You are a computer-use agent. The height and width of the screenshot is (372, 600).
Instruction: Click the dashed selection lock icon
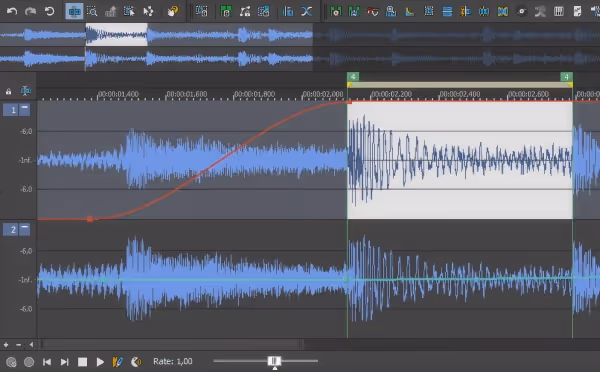202,11
